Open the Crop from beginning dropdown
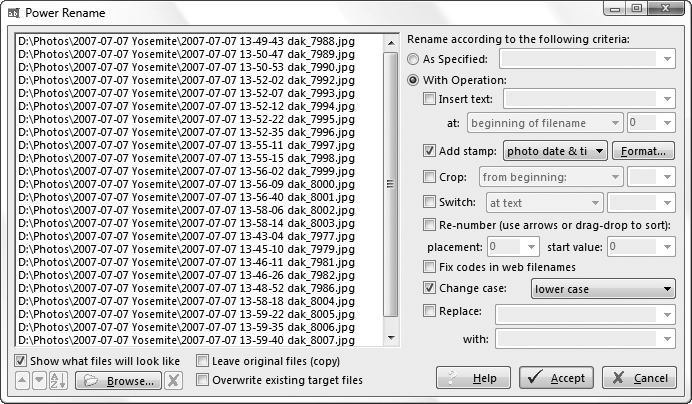 551,177
